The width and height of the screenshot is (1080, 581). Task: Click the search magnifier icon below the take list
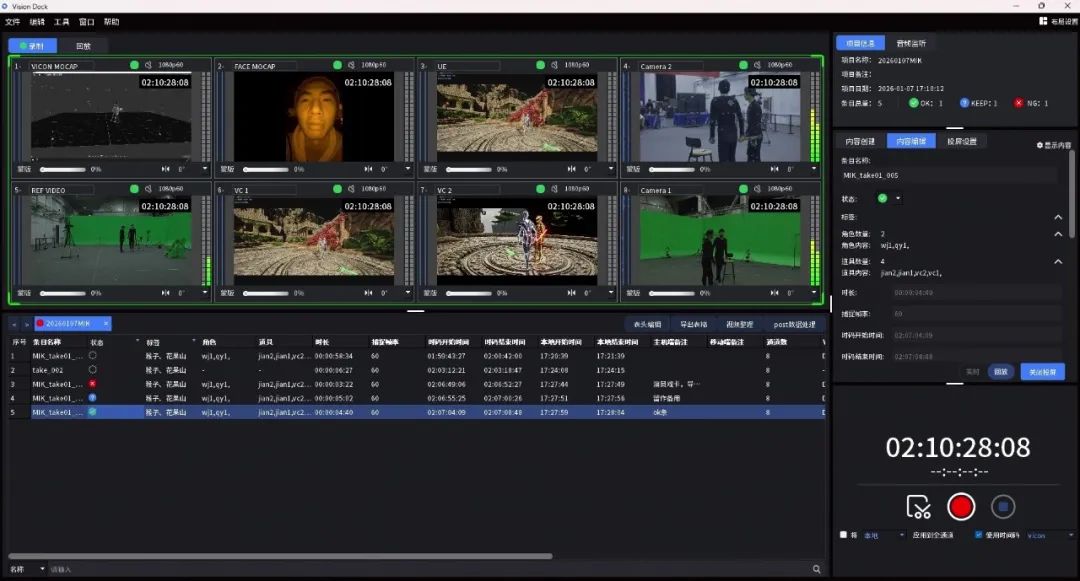[x=816, y=569]
